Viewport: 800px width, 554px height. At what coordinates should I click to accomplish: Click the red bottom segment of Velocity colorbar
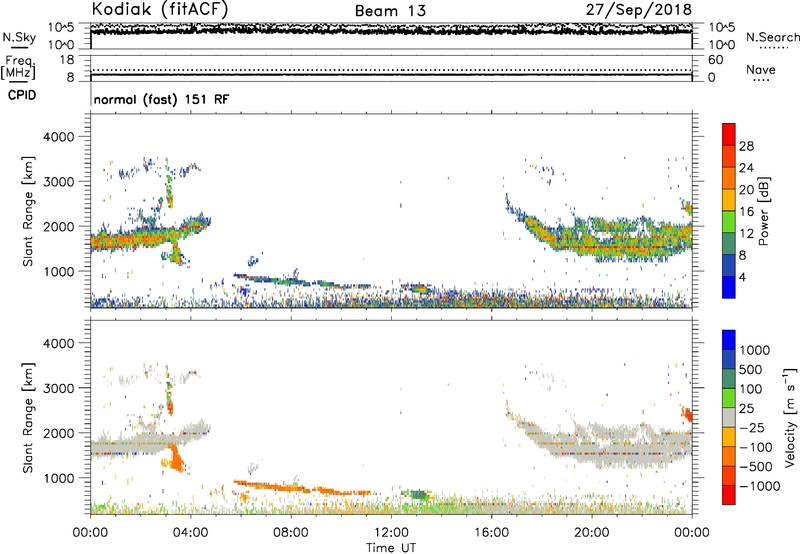pyautogui.click(x=729, y=495)
